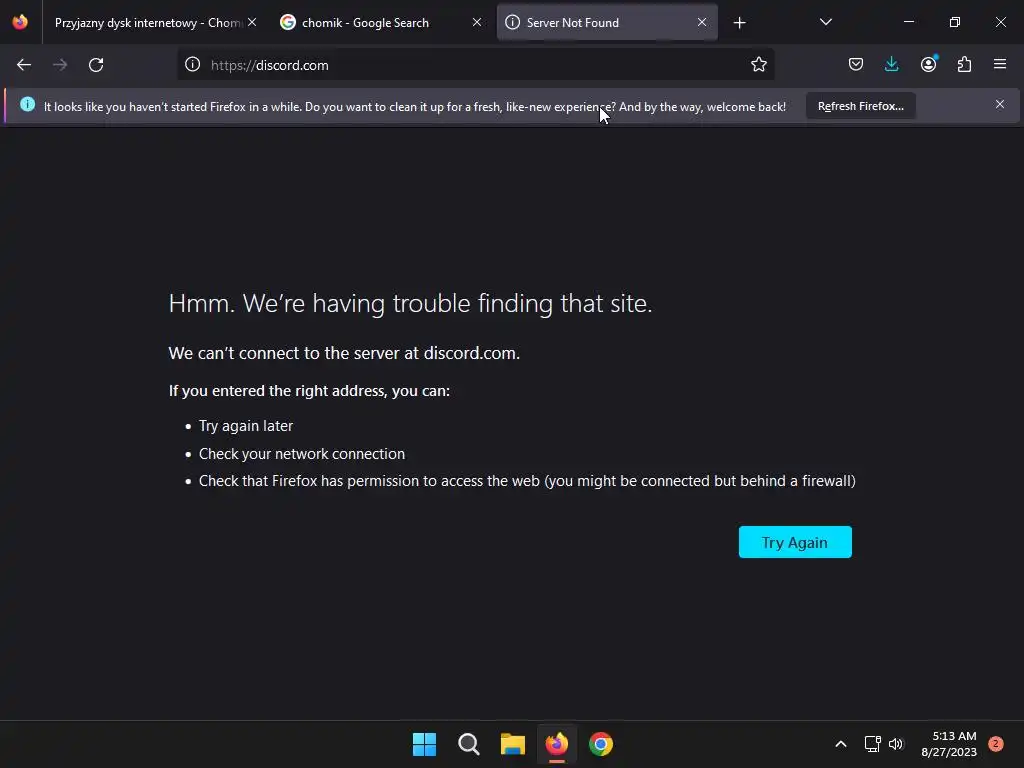Click the Refresh Firefox... button
Viewport: 1024px width, 768px height.
pos(861,106)
